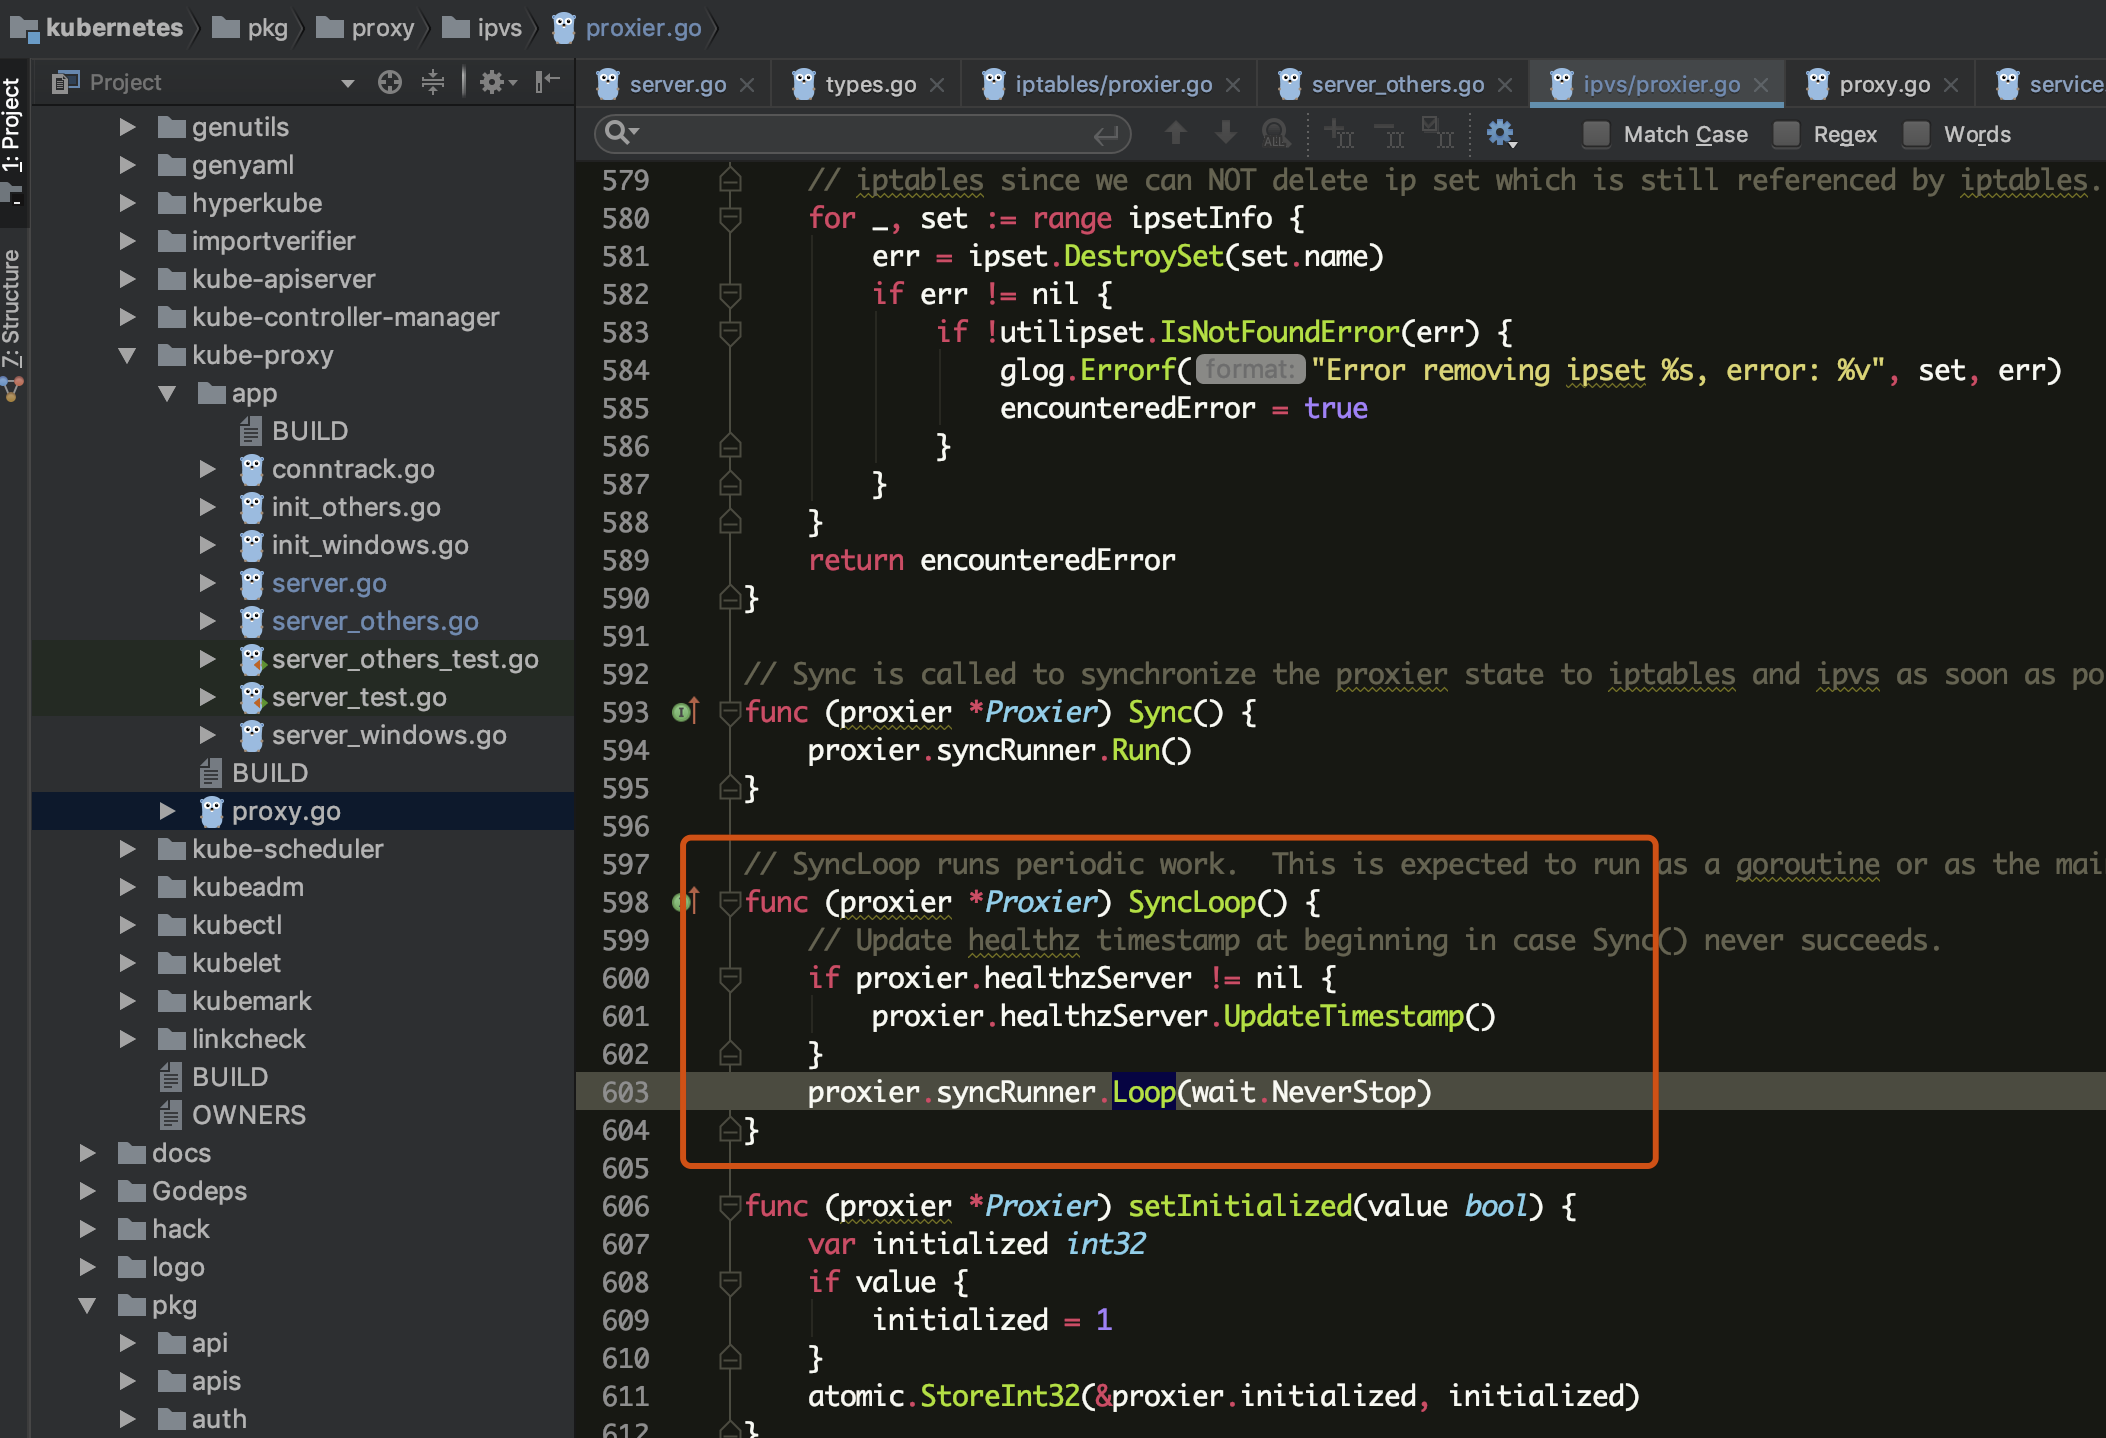Switch to the types.go tab
The width and height of the screenshot is (2106, 1438).
click(869, 85)
